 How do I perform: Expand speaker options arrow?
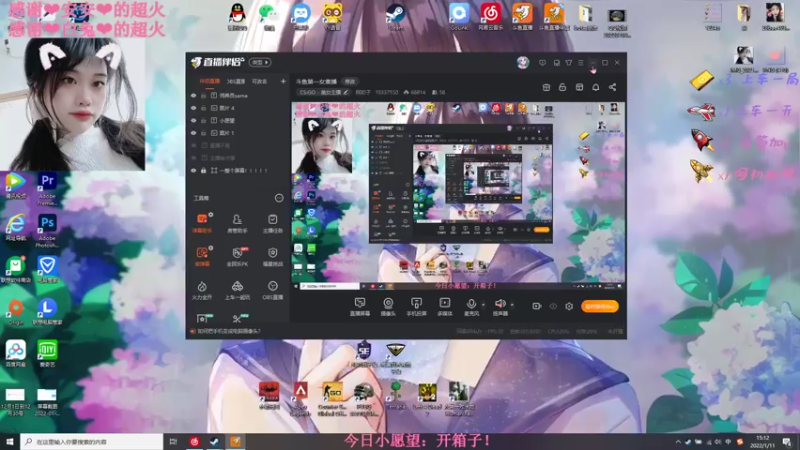pos(512,305)
